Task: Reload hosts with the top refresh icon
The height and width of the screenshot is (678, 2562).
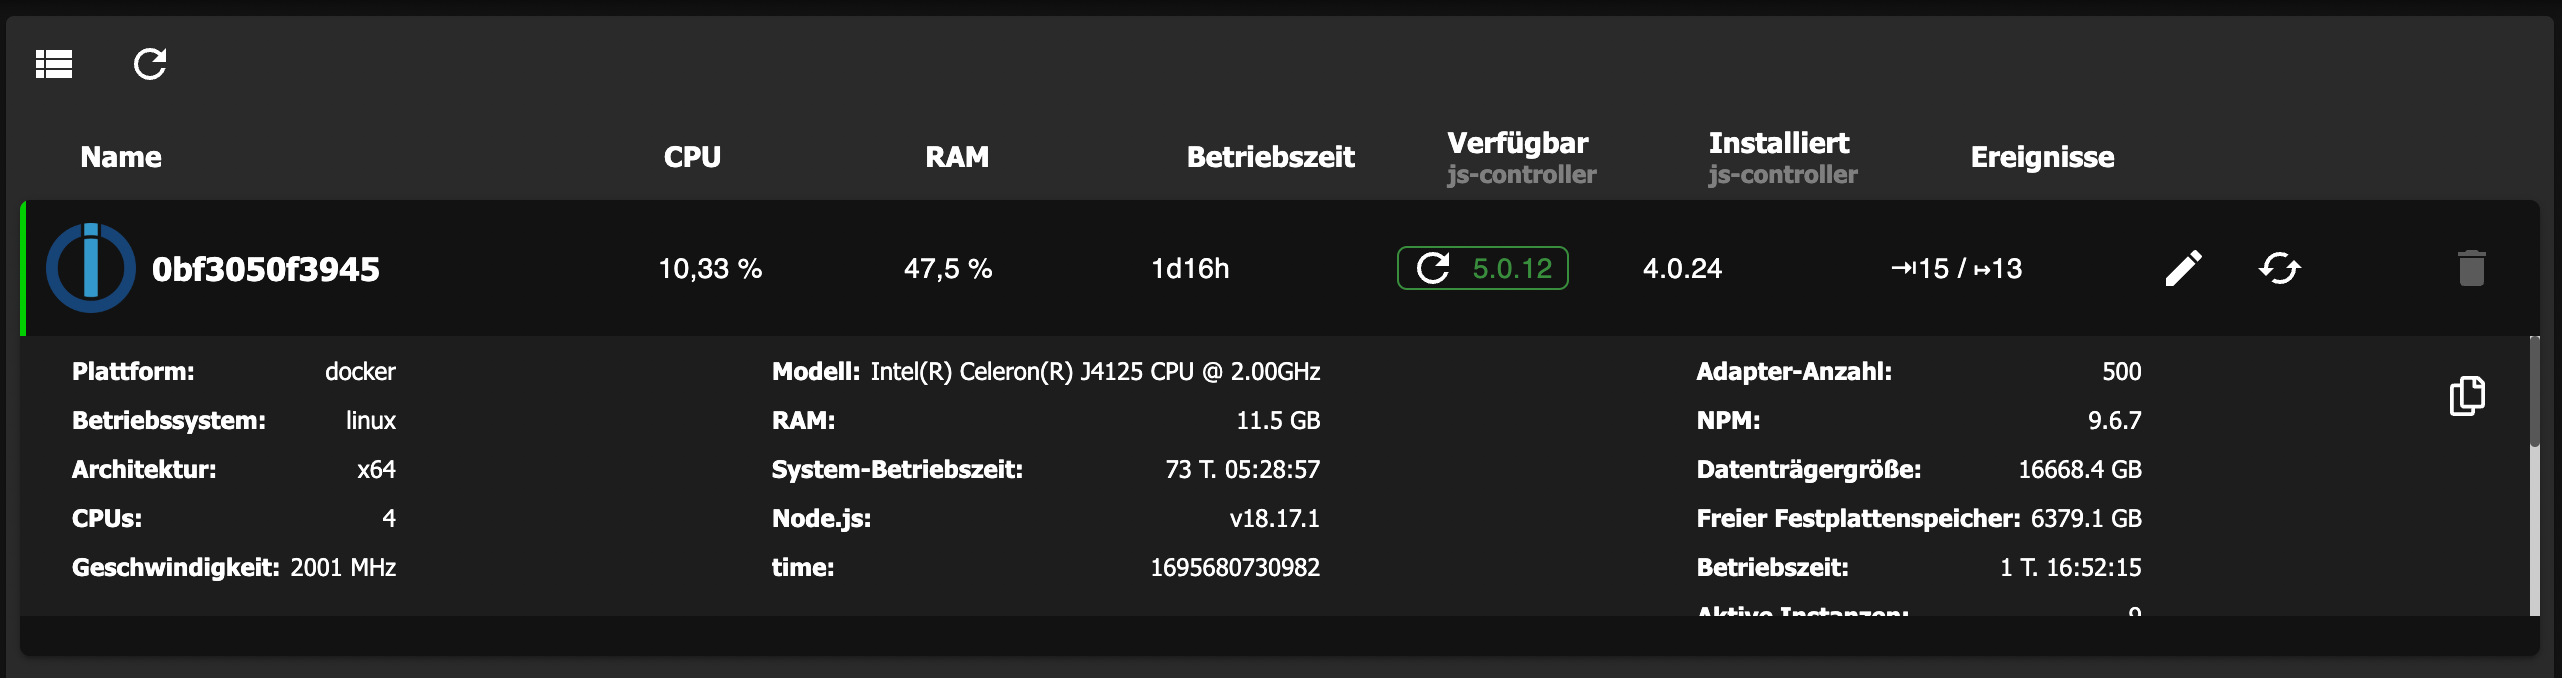Action: (x=150, y=65)
